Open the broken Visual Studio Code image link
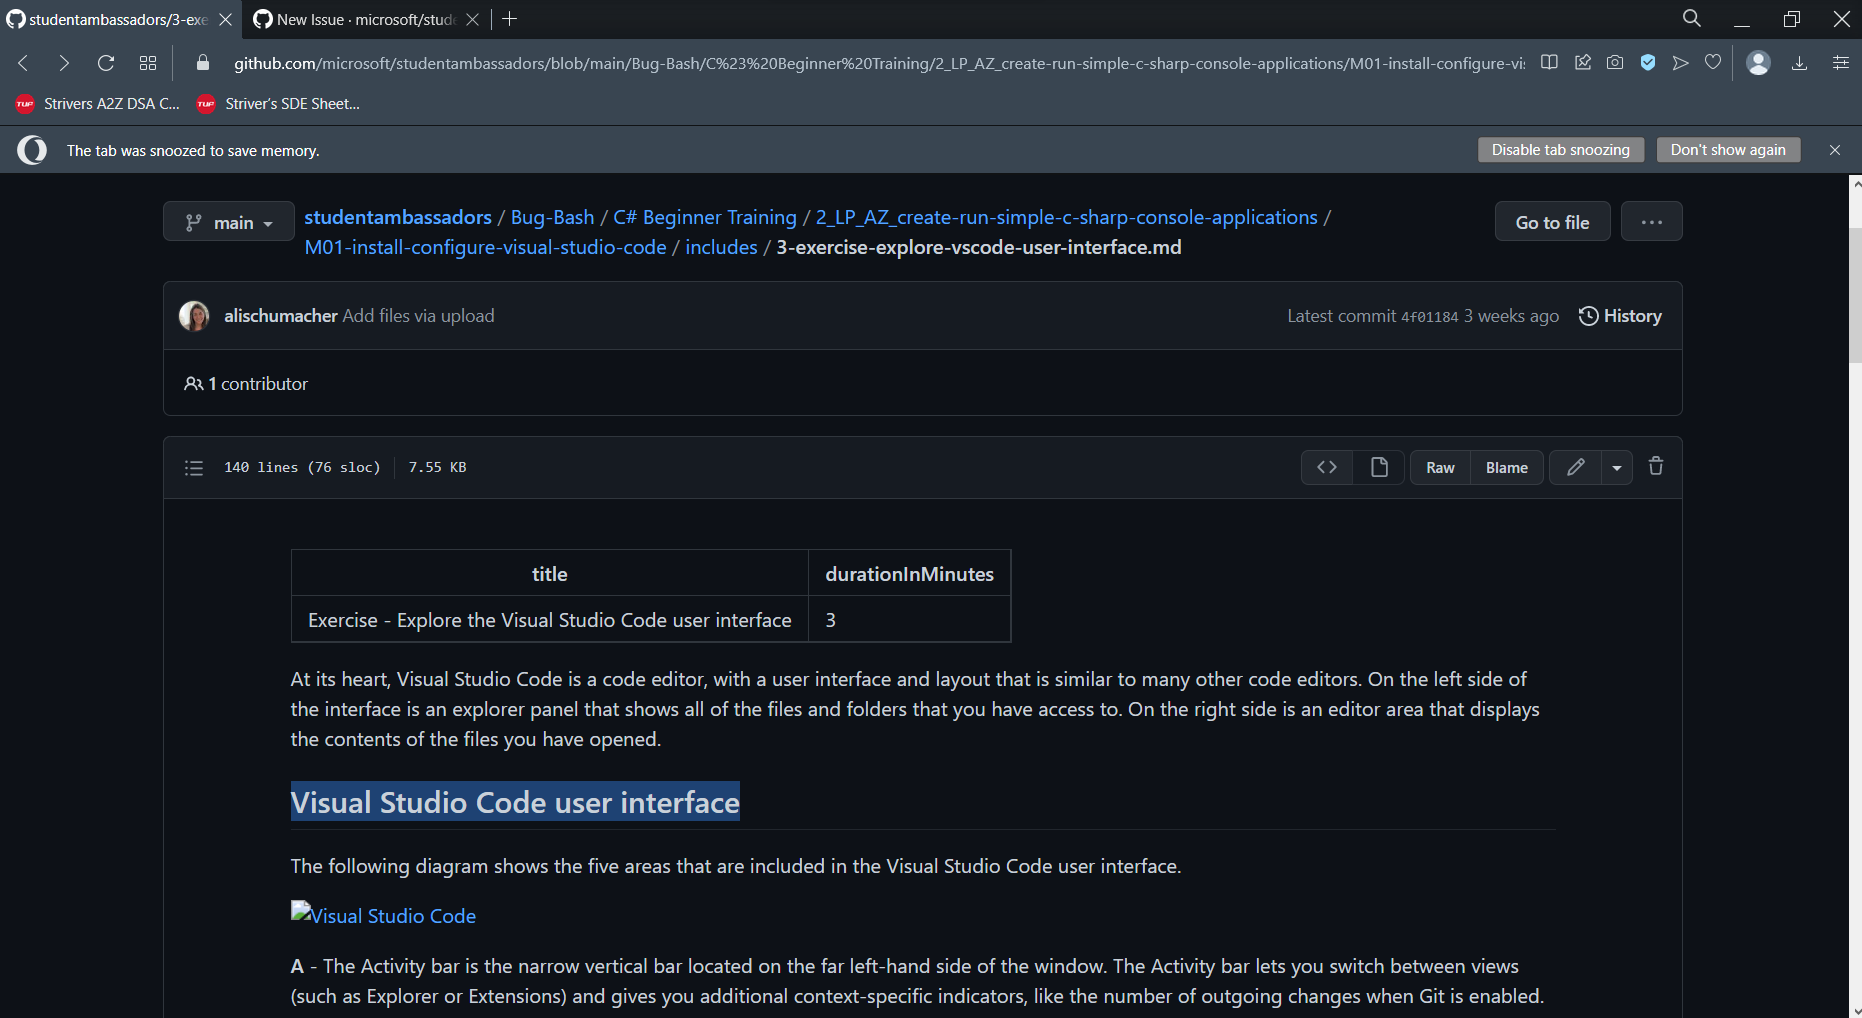Image resolution: width=1862 pixels, height=1018 pixels. coord(383,915)
